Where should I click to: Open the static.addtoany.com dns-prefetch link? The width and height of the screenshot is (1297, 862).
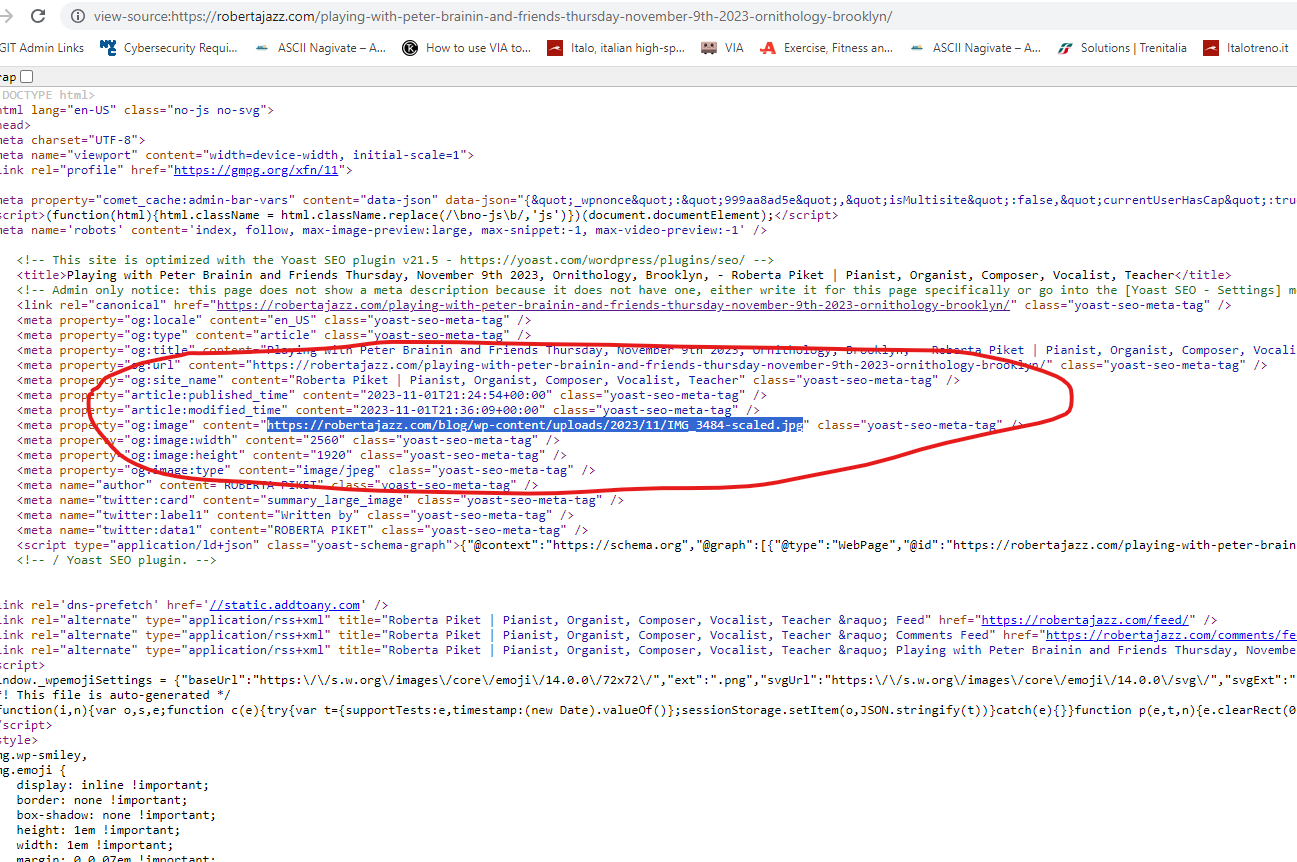[284, 605]
